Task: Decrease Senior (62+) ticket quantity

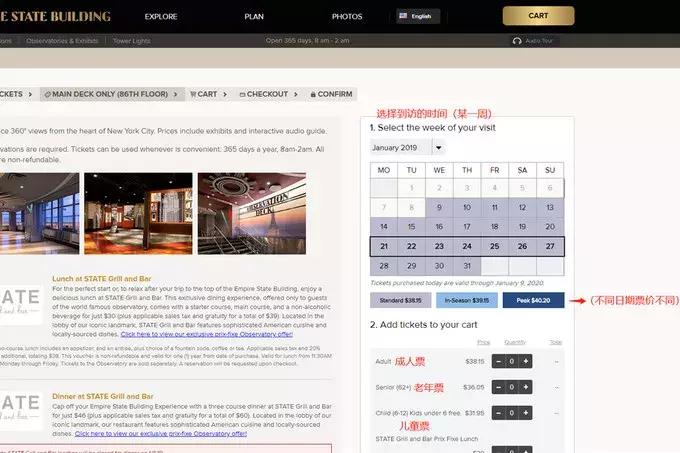Action: 498,387
